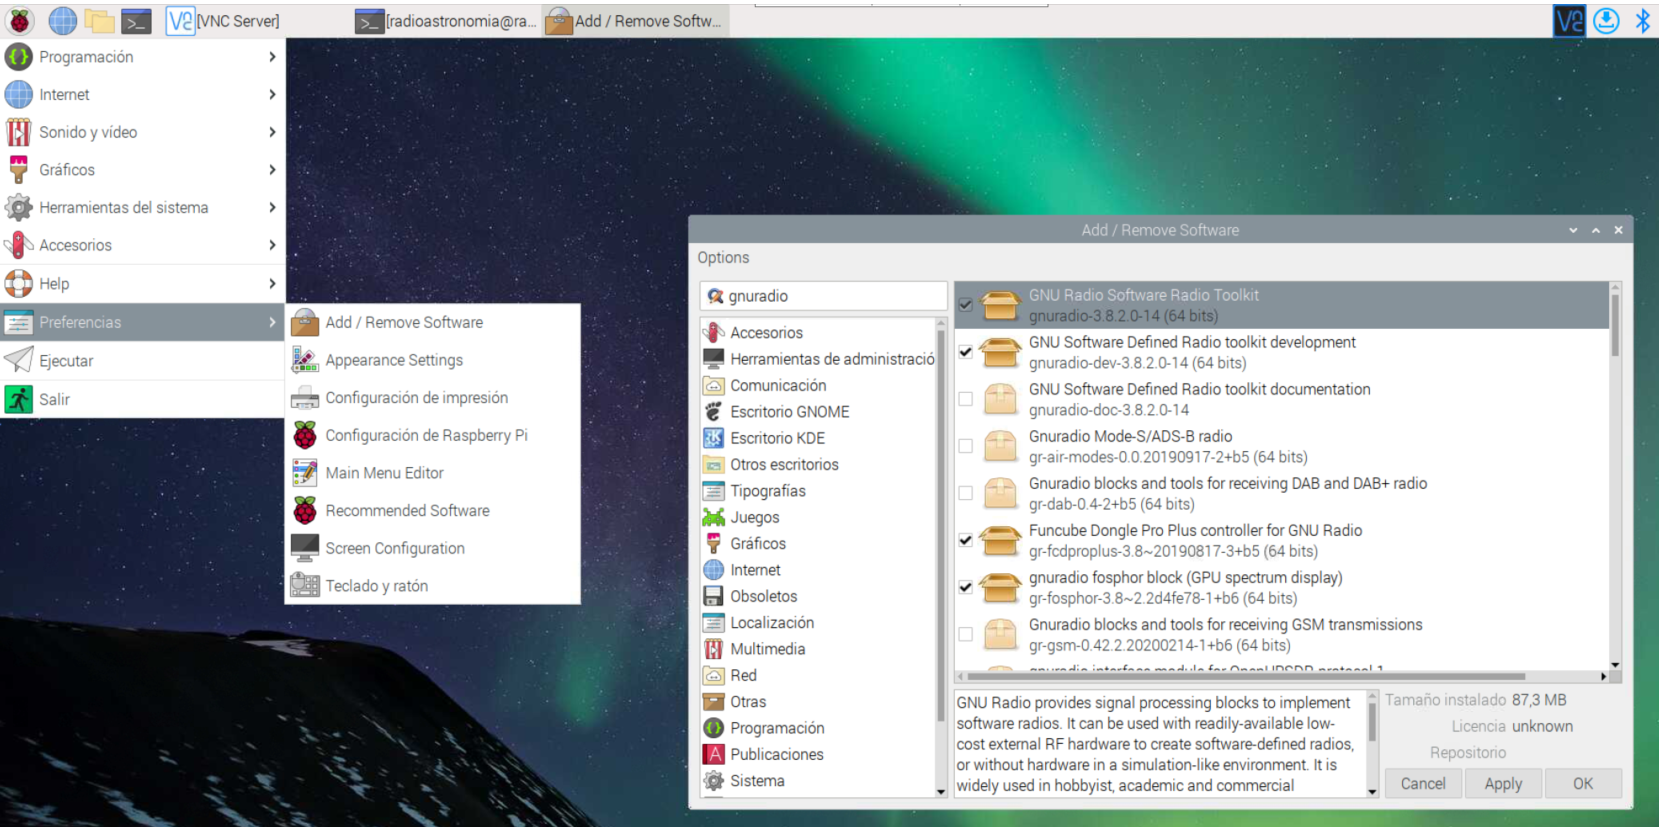This screenshot has height=827, width=1659.
Task: Select the GNU Radio Software Radio Toolkit row
Action: point(1282,305)
